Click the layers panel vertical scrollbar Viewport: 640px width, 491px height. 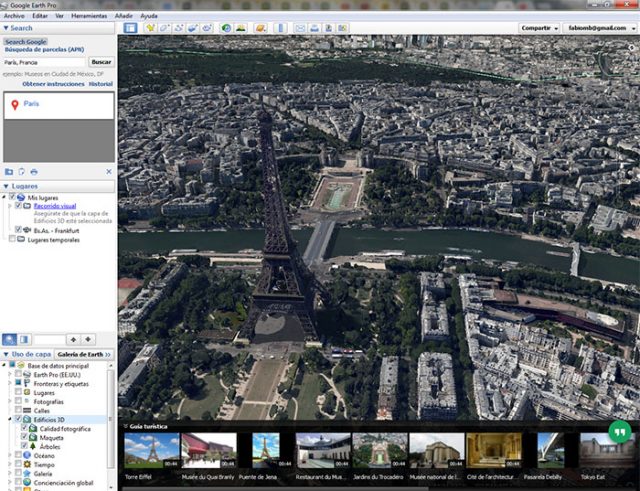point(110,415)
